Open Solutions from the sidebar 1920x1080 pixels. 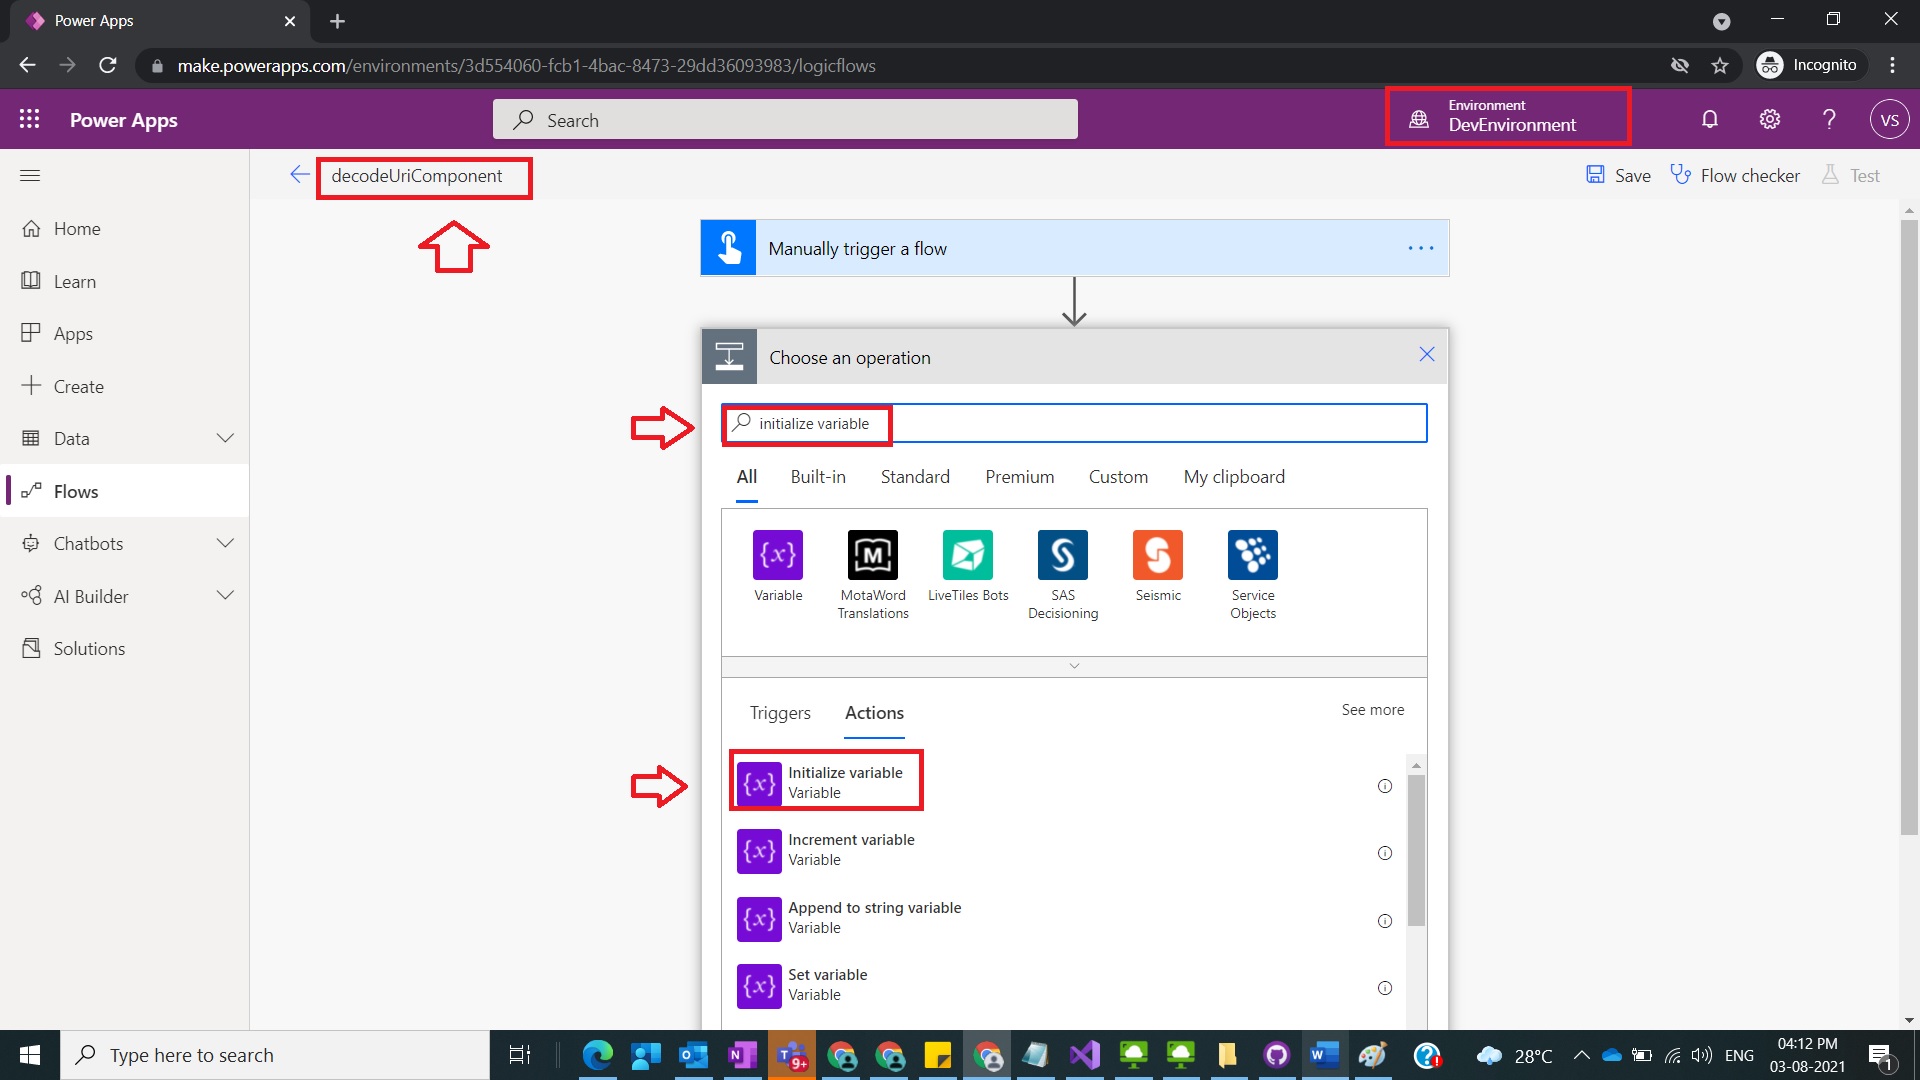coord(88,648)
